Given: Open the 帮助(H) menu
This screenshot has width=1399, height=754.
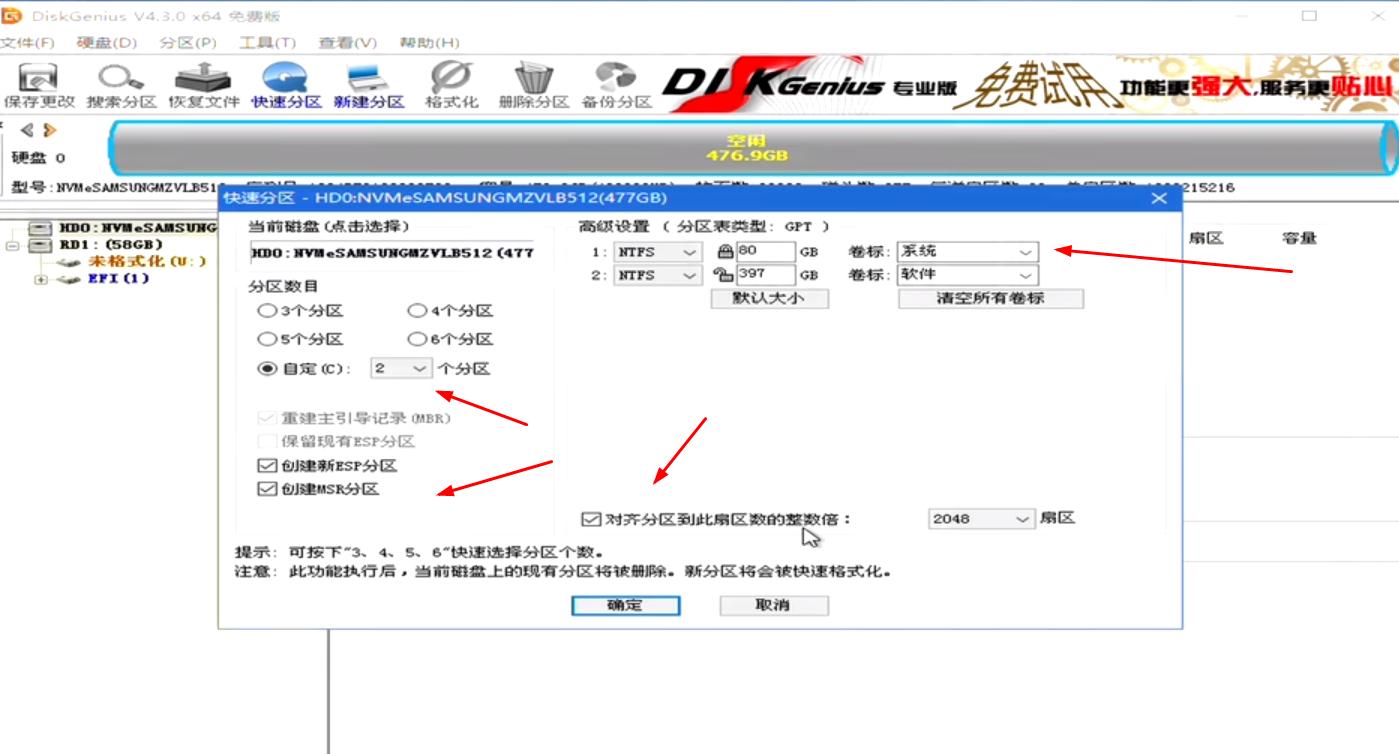Looking at the screenshot, I should click(x=429, y=43).
